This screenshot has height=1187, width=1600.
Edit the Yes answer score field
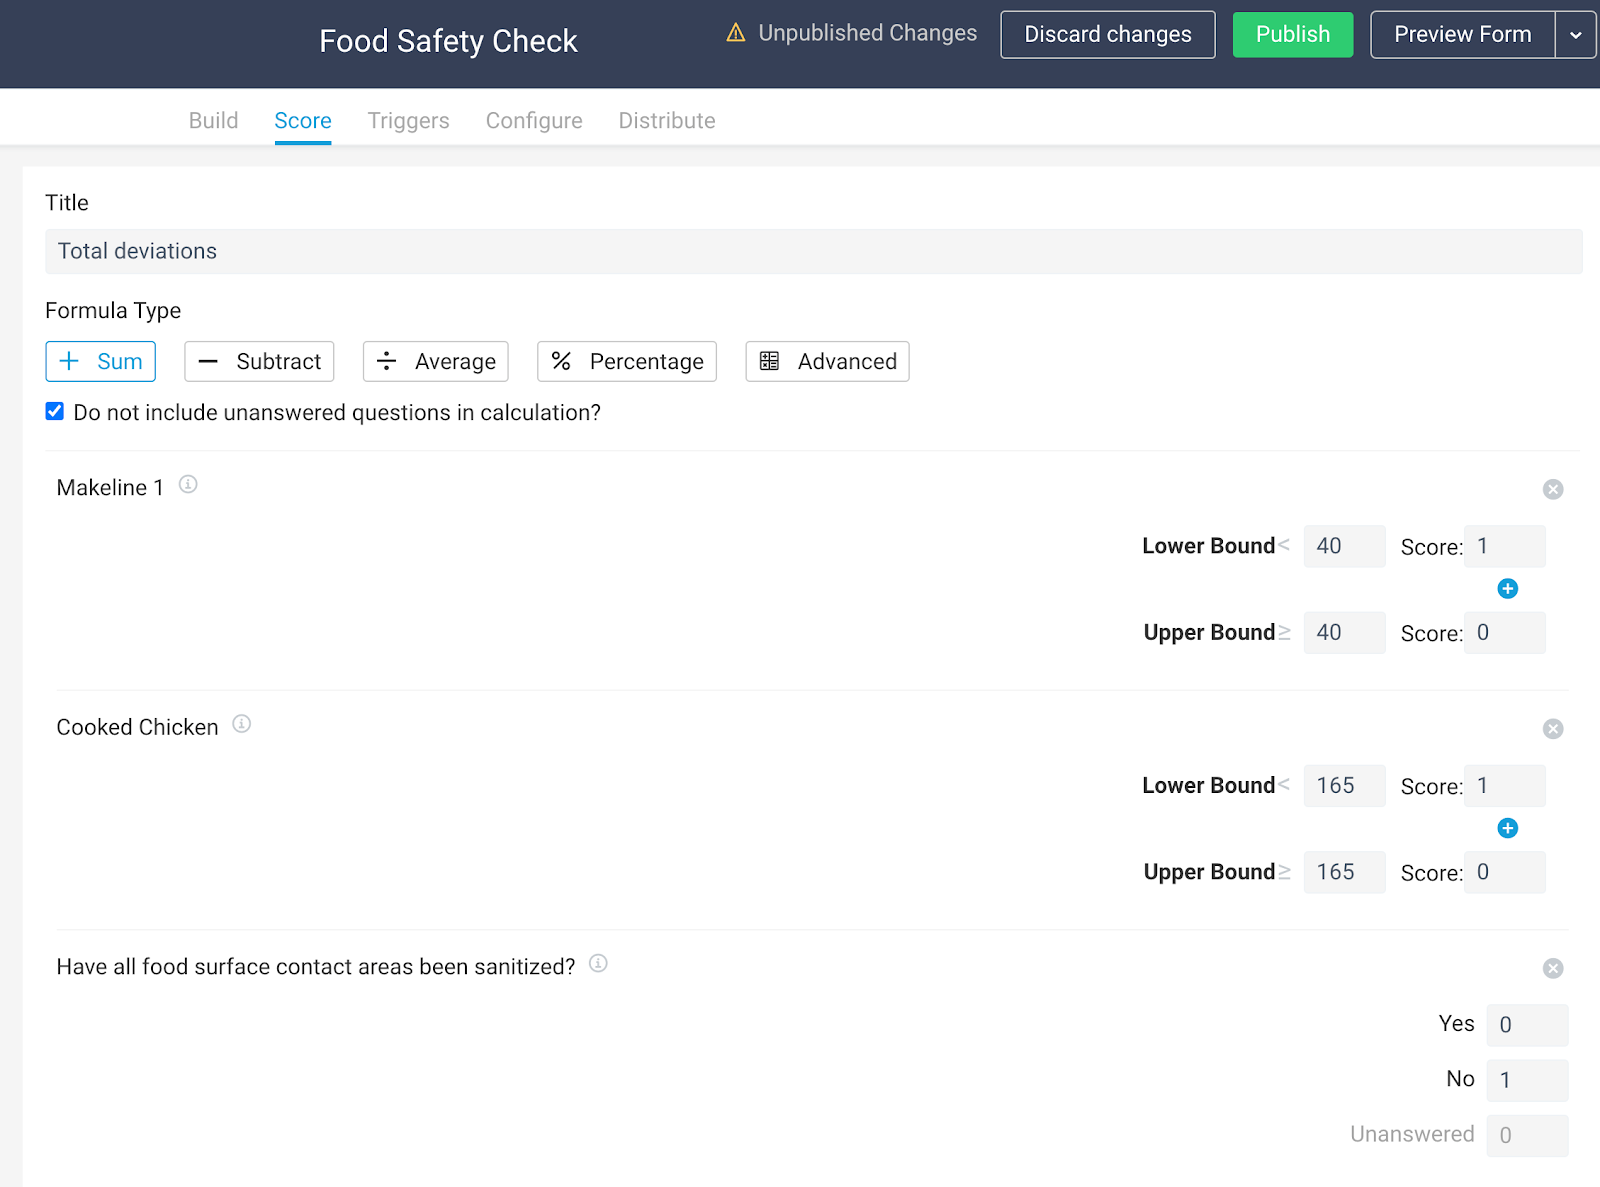tap(1528, 1025)
